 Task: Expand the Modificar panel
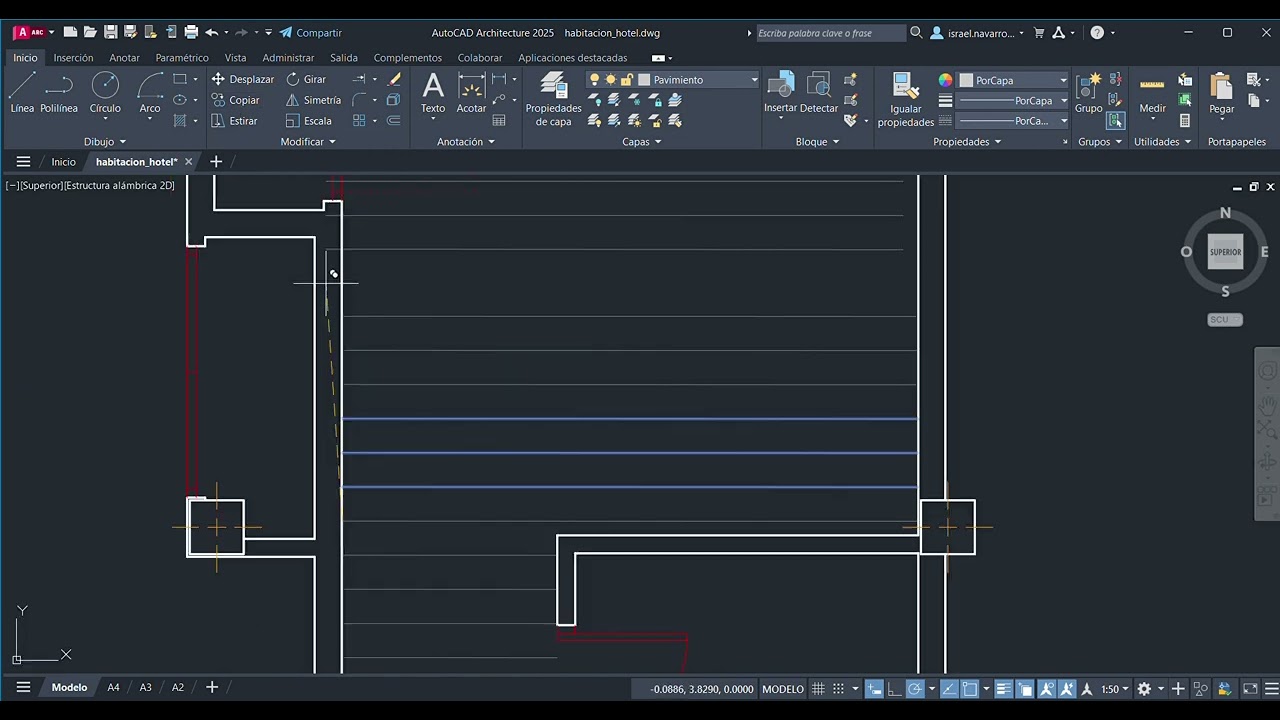point(308,142)
